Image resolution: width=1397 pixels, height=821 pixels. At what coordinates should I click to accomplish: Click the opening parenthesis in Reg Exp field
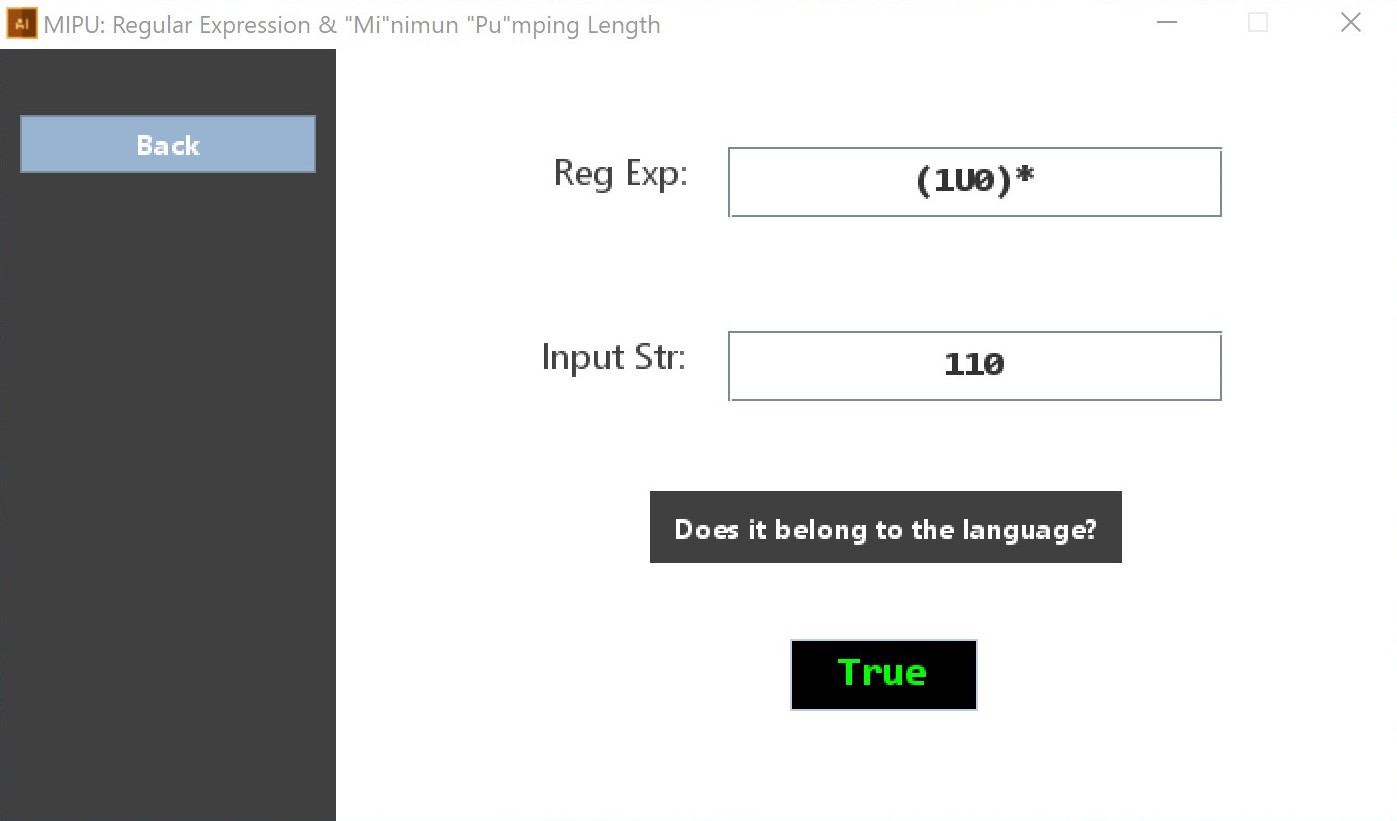coord(923,182)
